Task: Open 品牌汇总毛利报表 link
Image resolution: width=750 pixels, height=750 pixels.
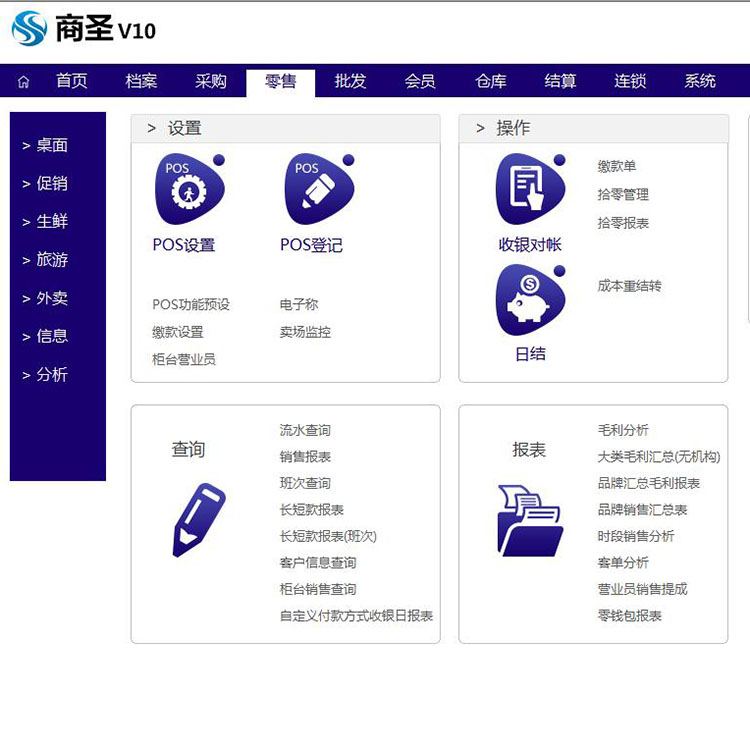Action: [649, 483]
